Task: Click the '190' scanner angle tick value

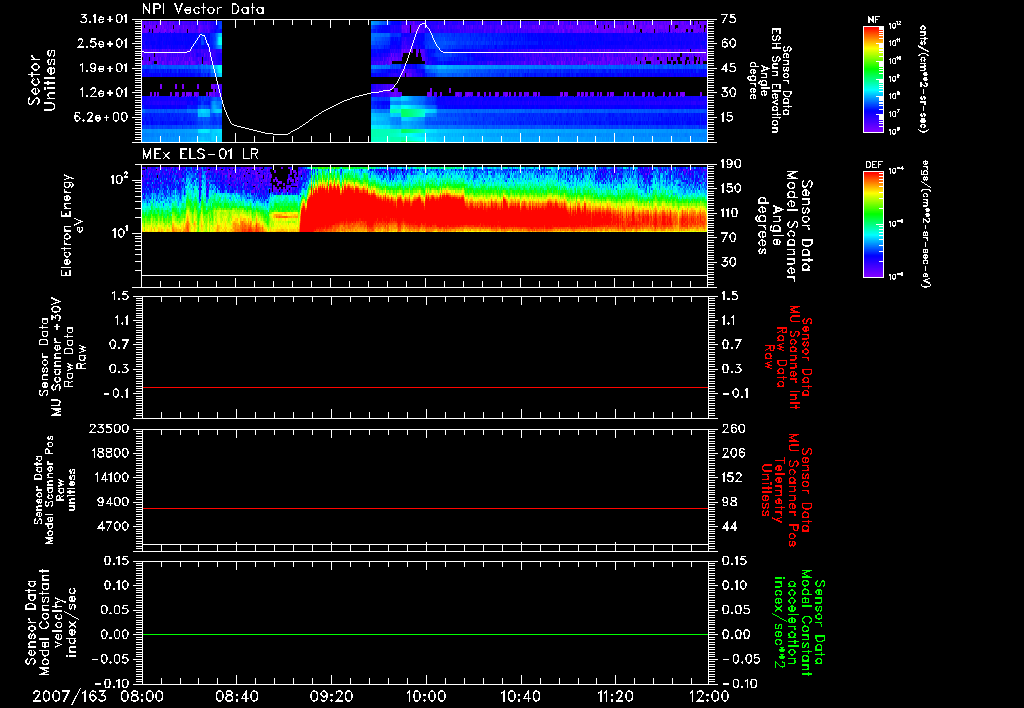Action: (x=732, y=164)
